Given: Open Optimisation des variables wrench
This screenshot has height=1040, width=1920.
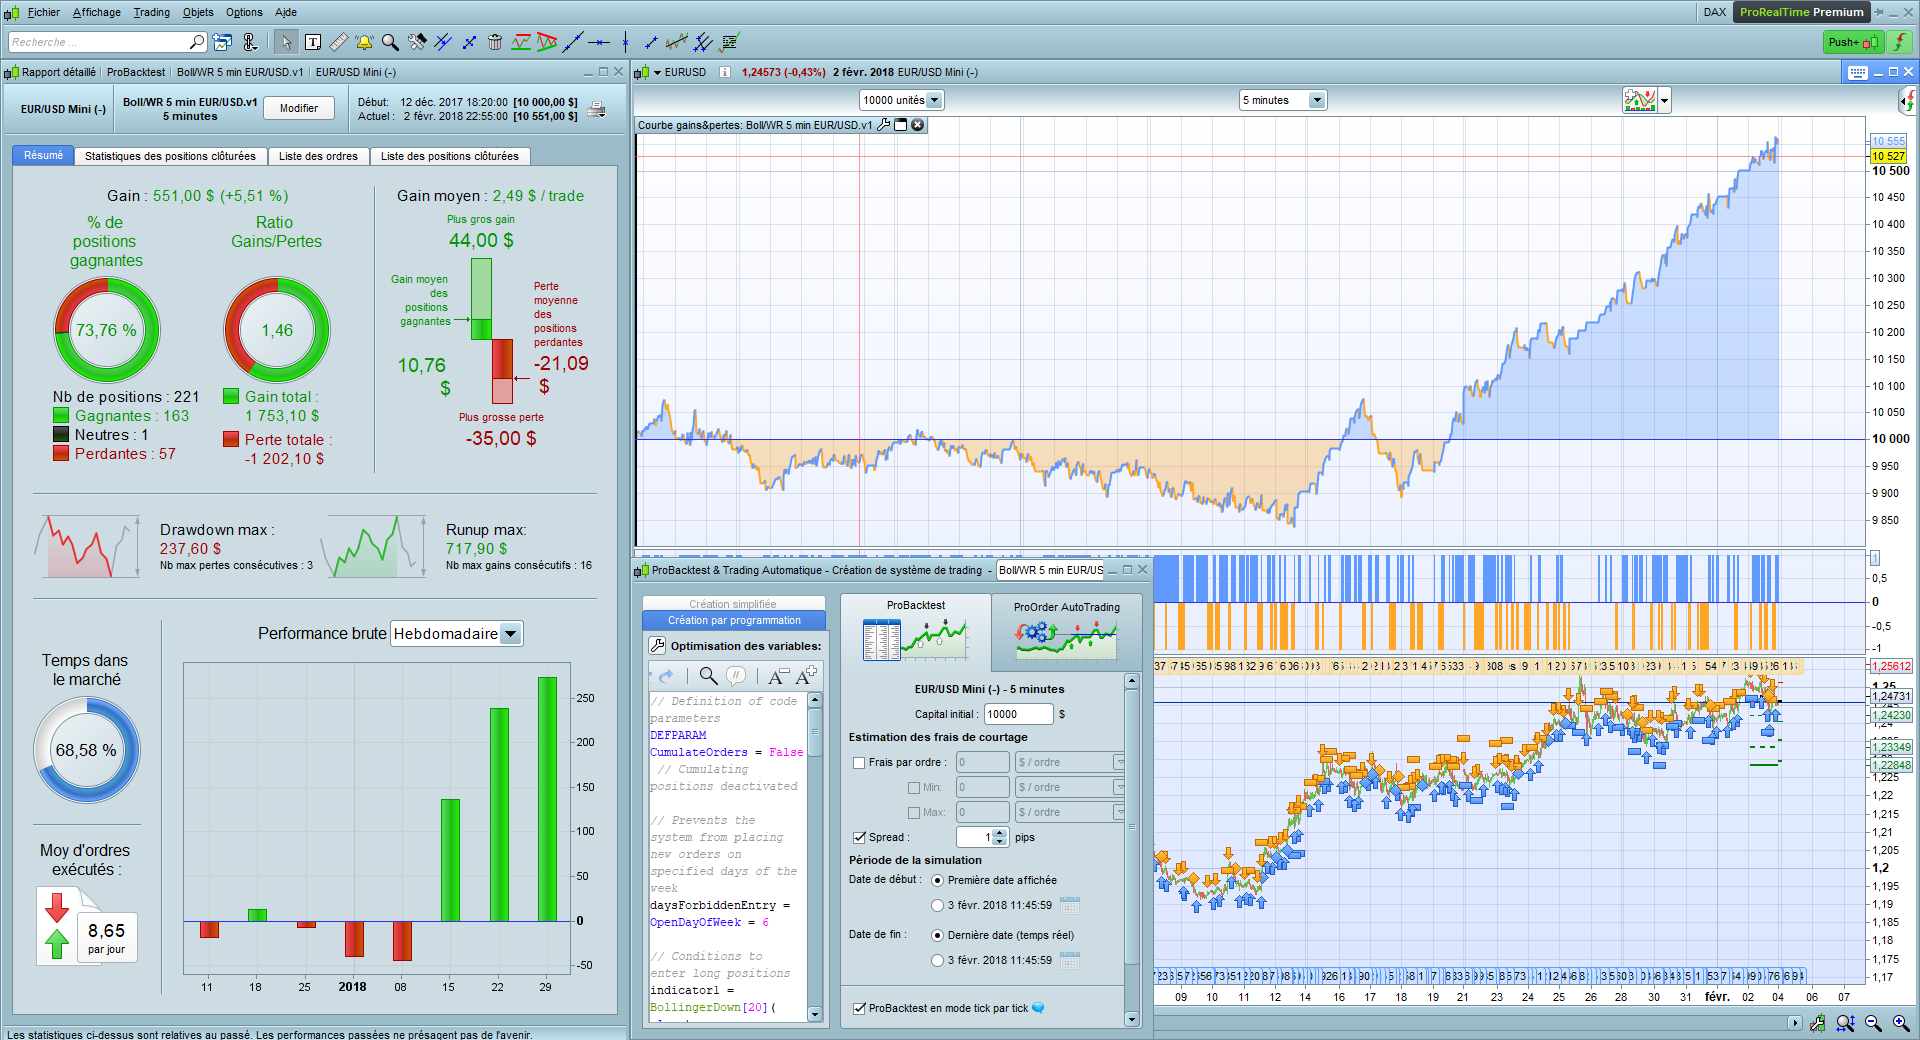Looking at the screenshot, I should (657, 646).
